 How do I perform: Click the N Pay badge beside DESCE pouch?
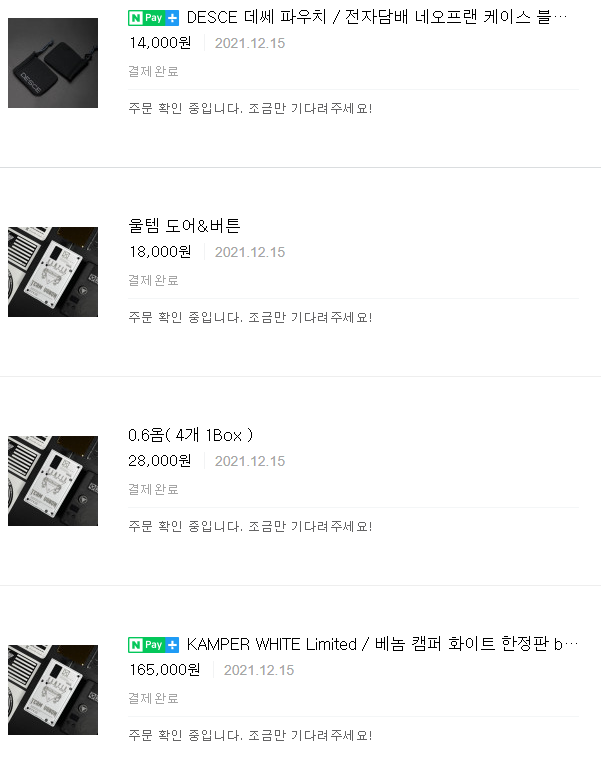(x=153, y=18)
